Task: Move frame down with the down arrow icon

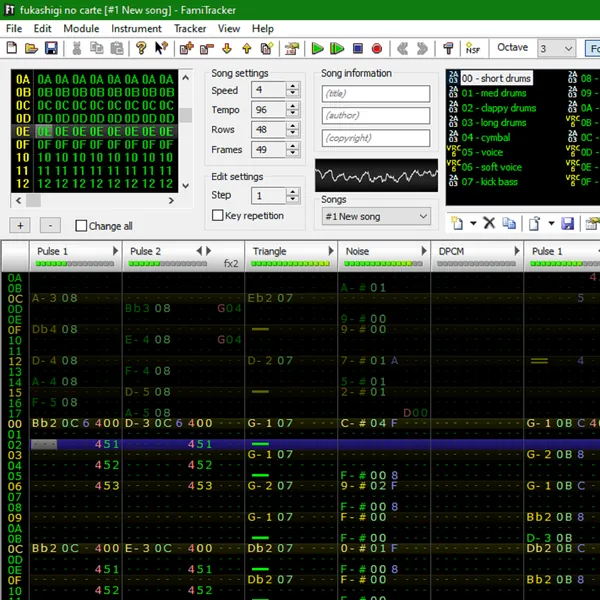Action: click(x=227, y=48)
